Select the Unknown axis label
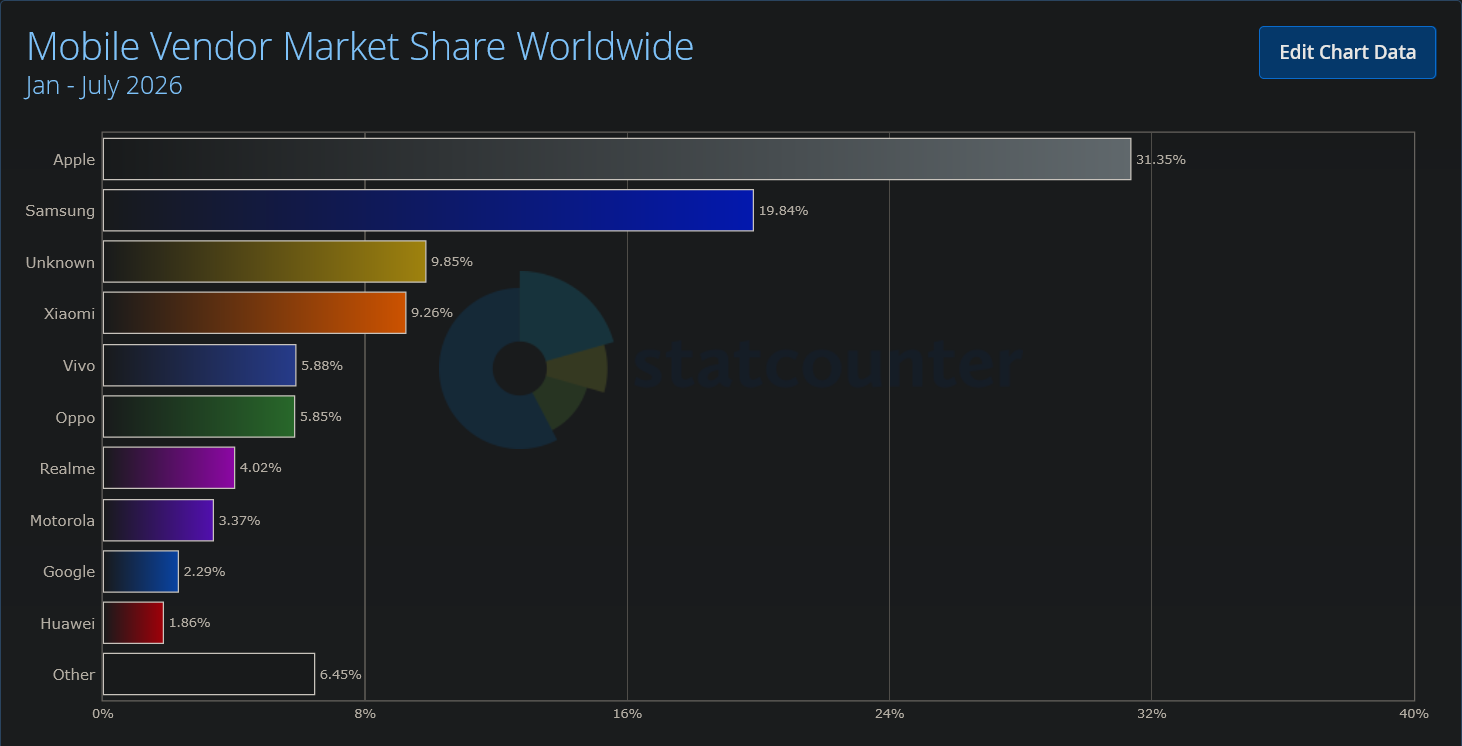This screenshot has height=746, width=1462. coord(61,263)
